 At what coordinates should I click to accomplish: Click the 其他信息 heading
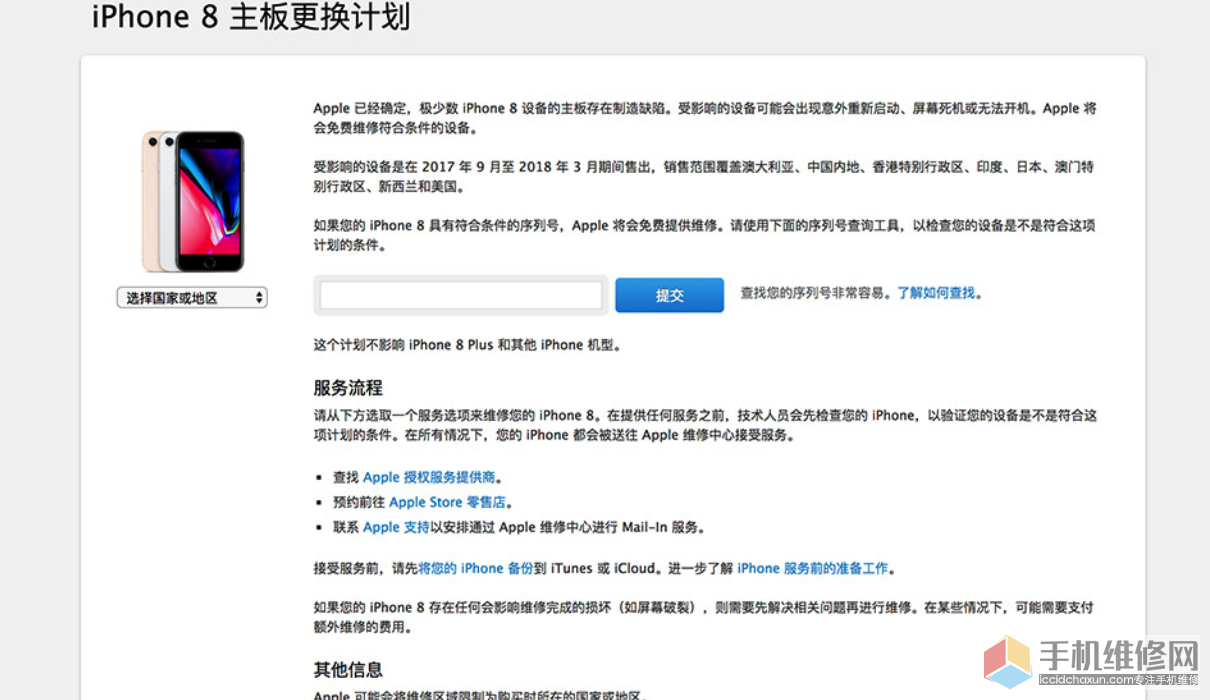[348, 669]
